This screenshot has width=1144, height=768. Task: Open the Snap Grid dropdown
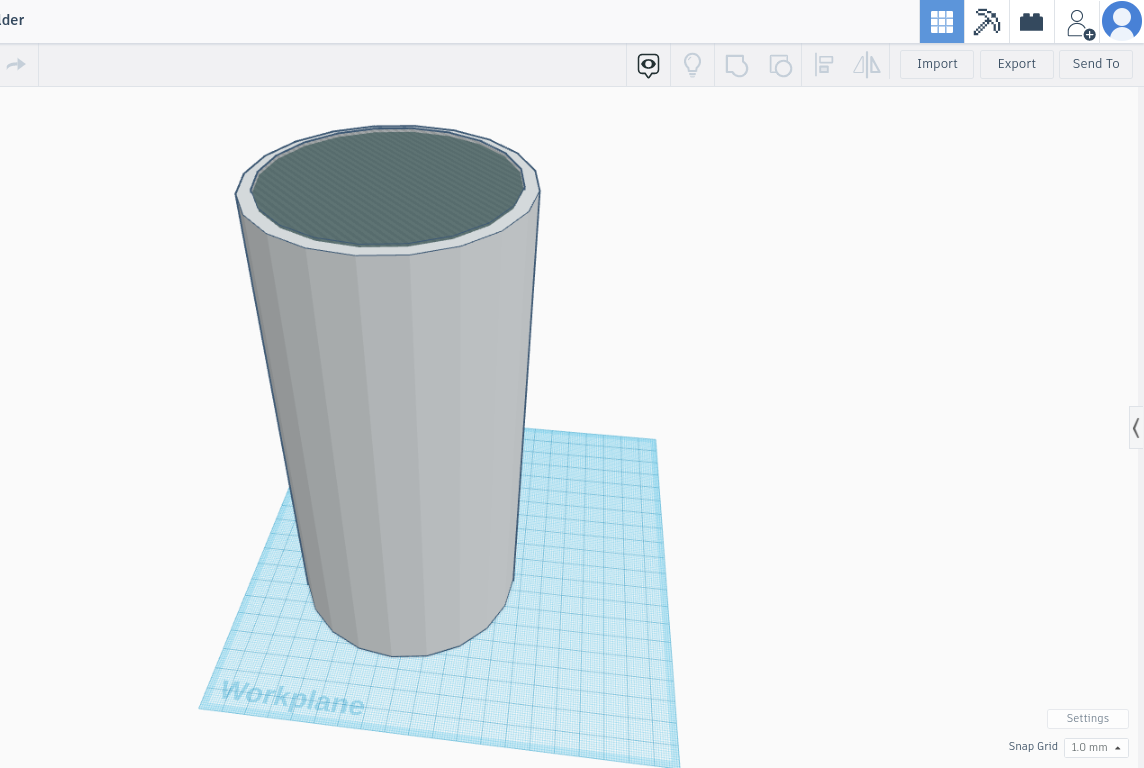tap(1095, 747)
